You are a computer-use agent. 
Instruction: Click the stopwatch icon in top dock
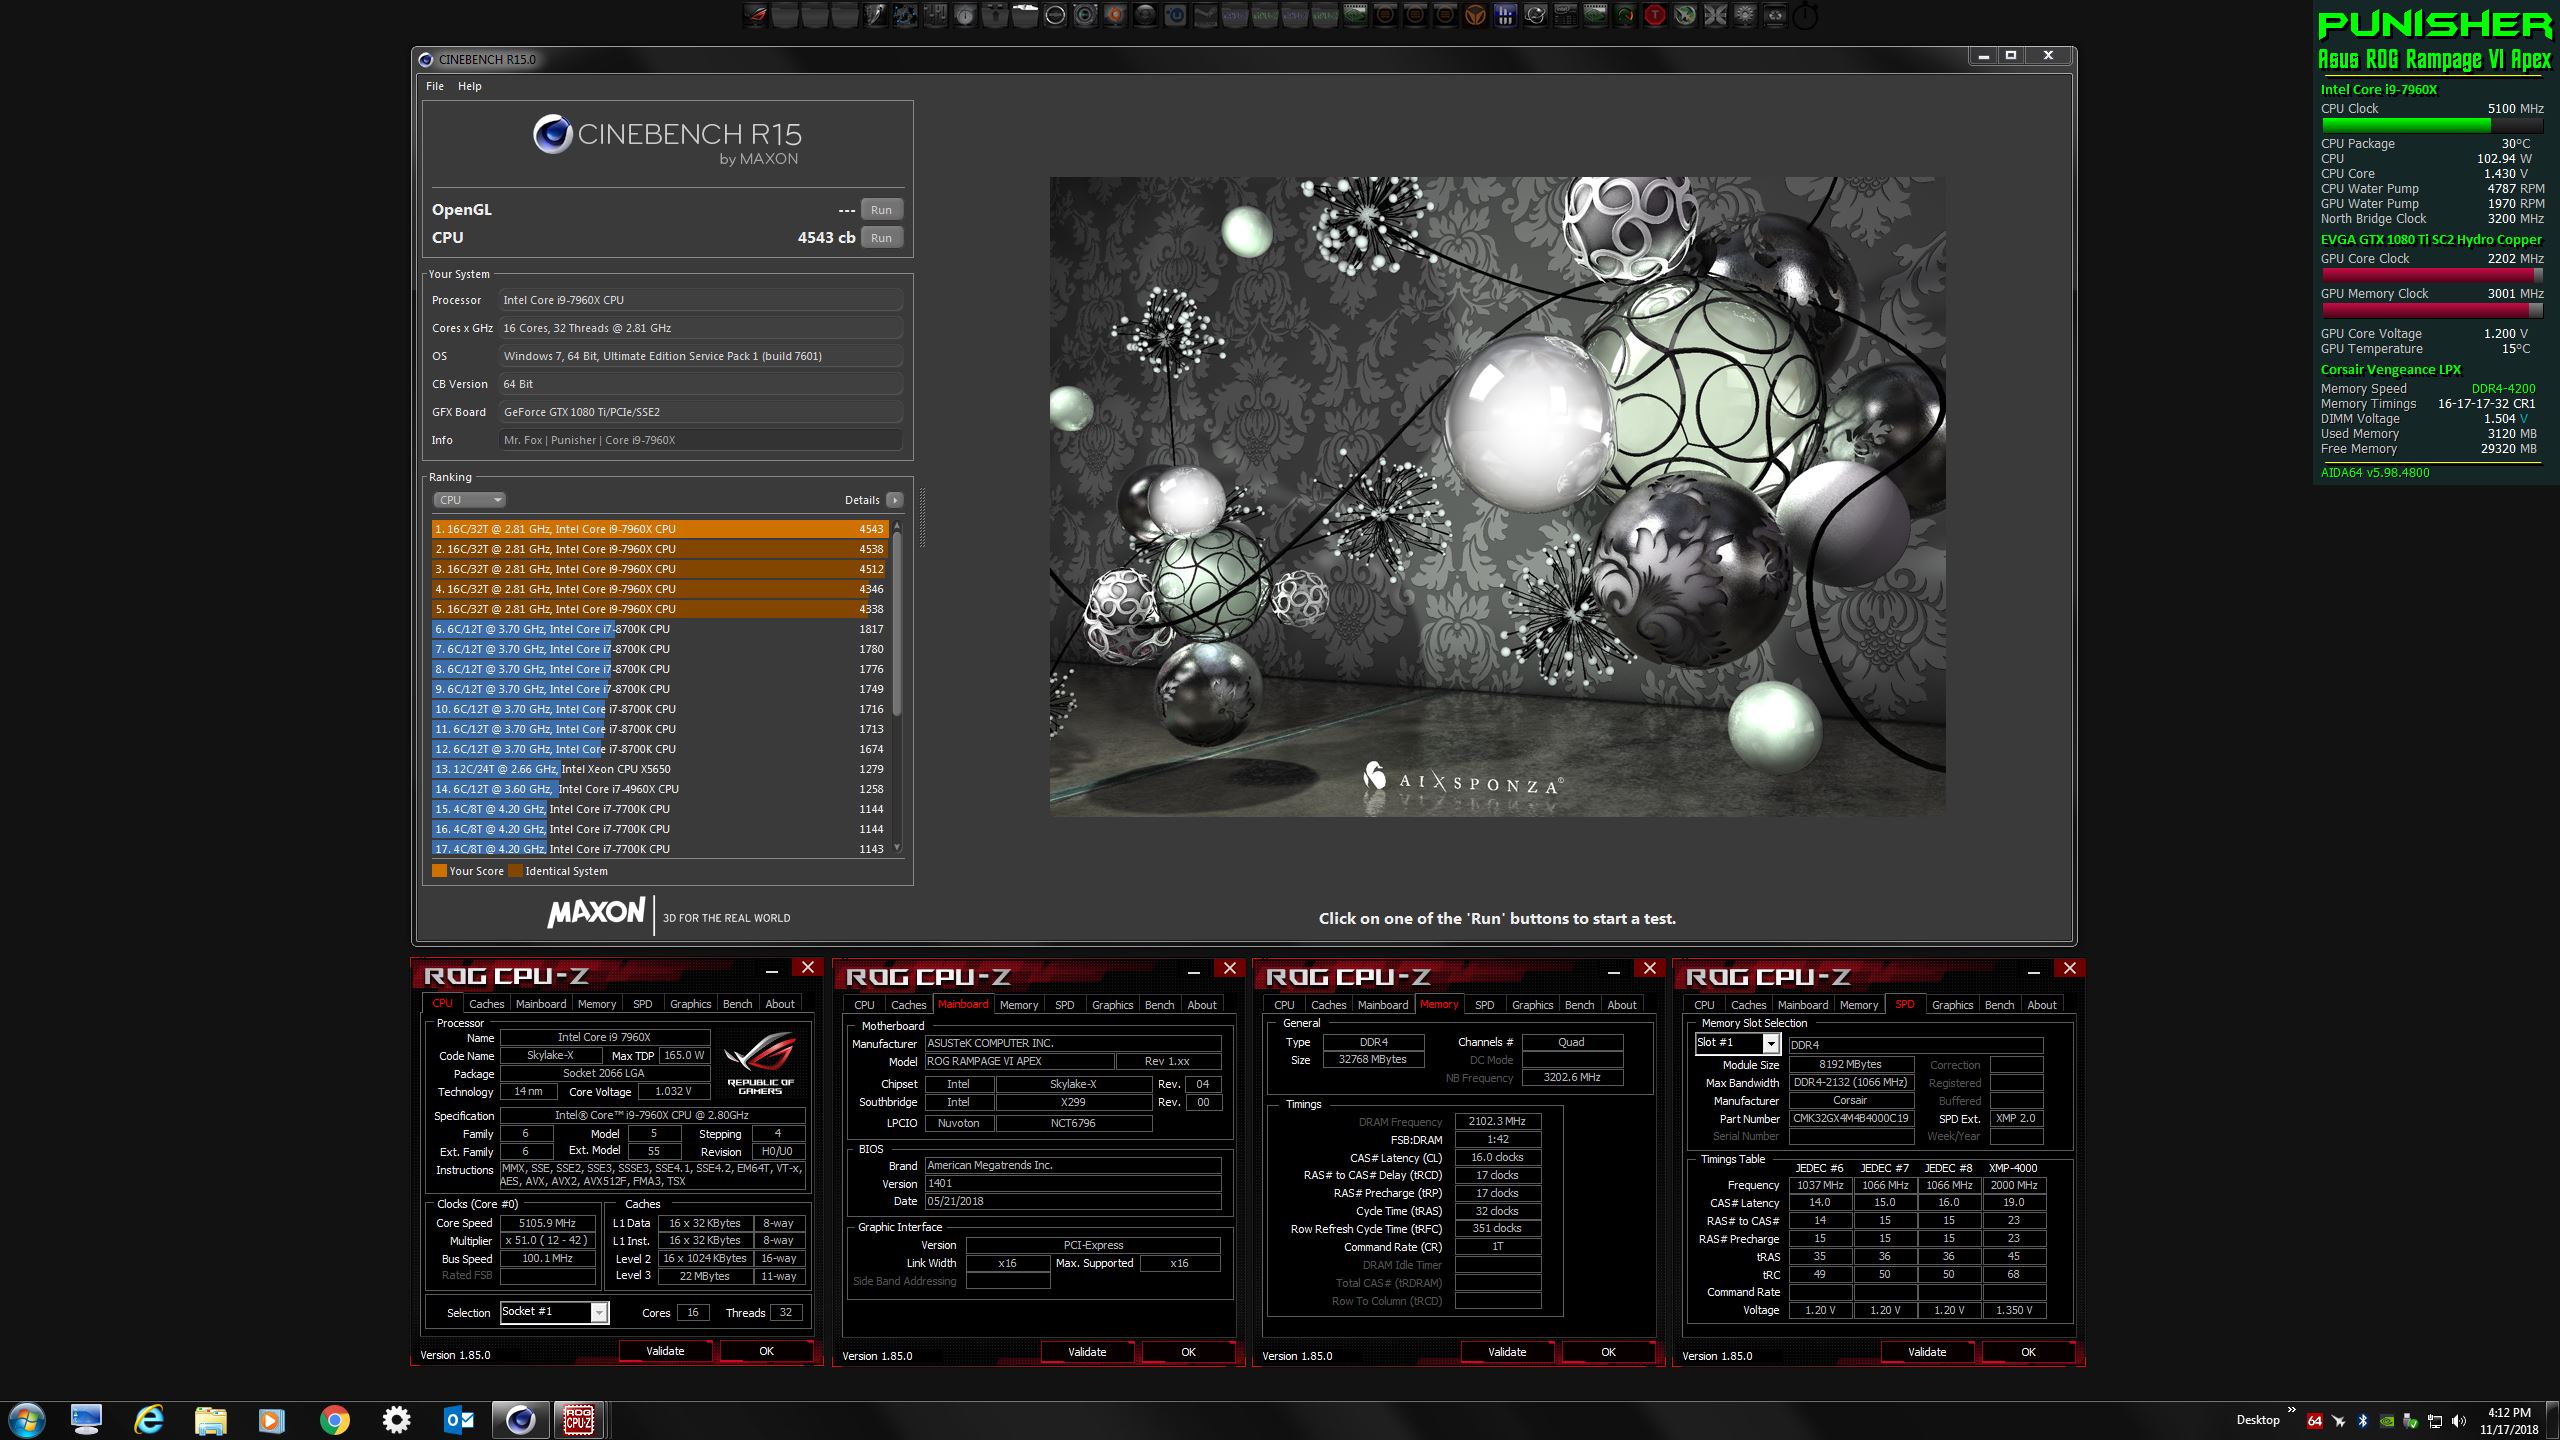tap(1805, 16)
